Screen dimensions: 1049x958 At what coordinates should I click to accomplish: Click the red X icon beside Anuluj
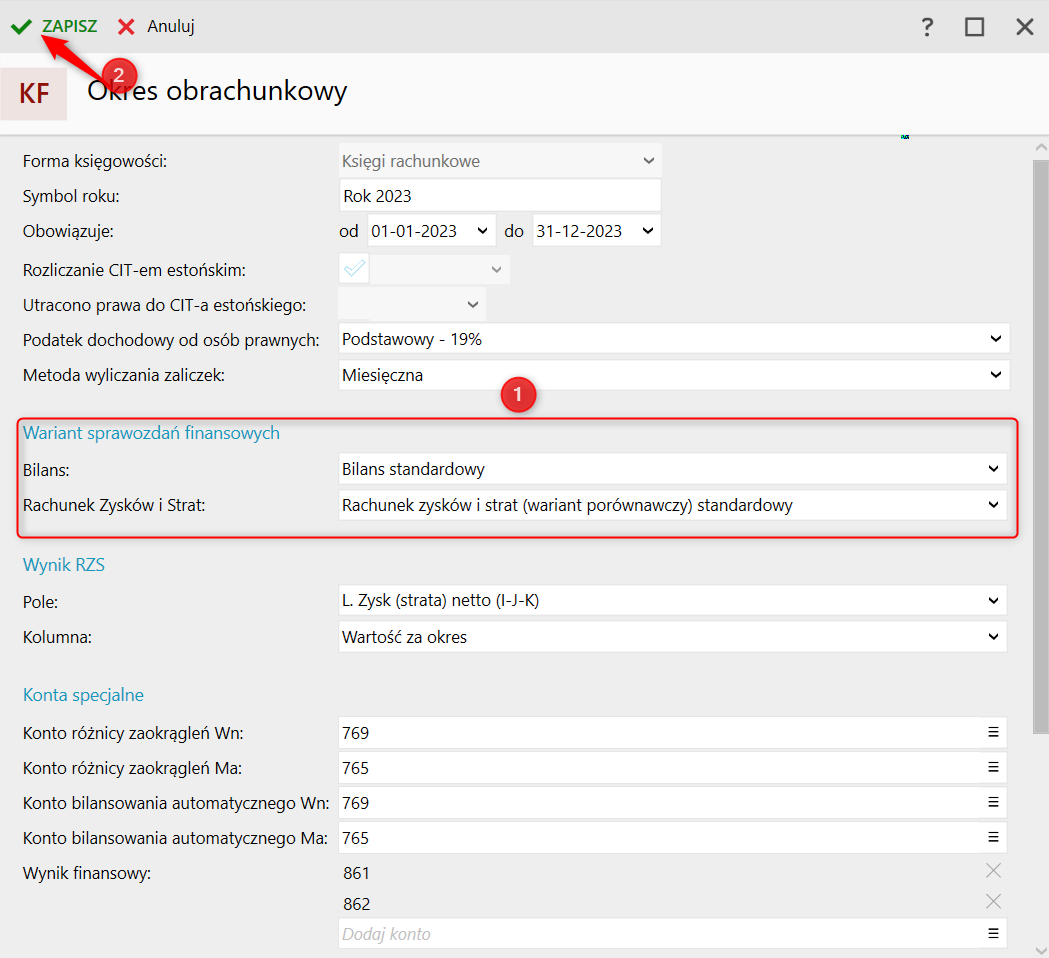click(x=126, y=27)
